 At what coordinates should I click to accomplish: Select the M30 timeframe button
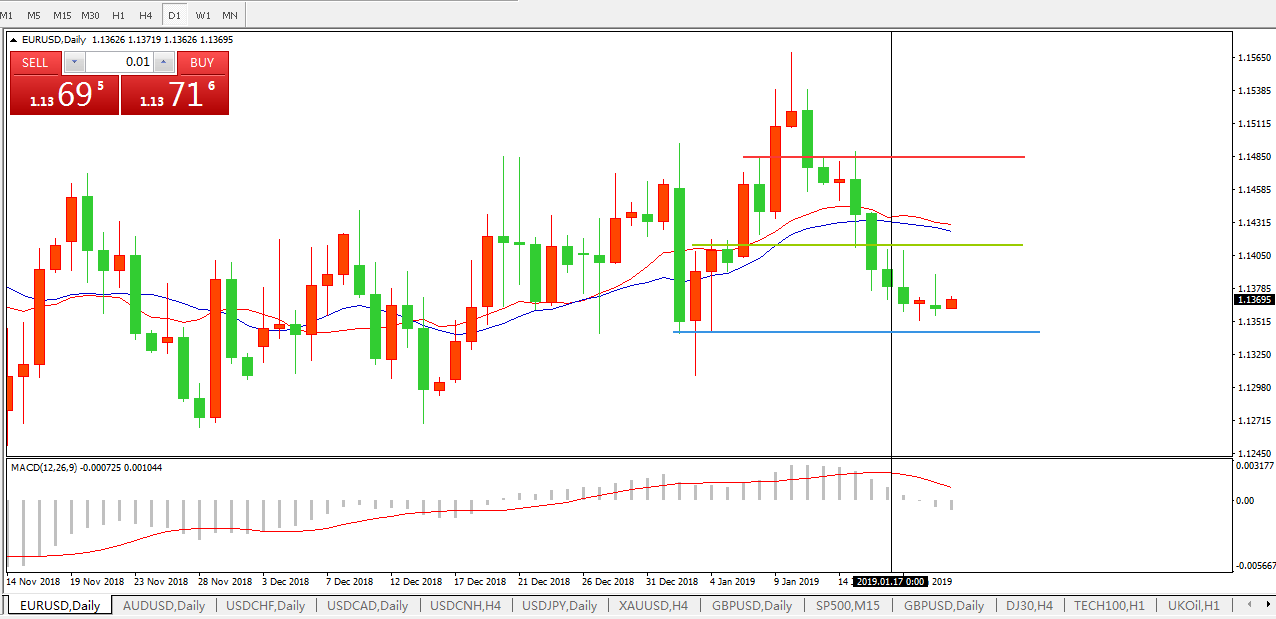90,15
